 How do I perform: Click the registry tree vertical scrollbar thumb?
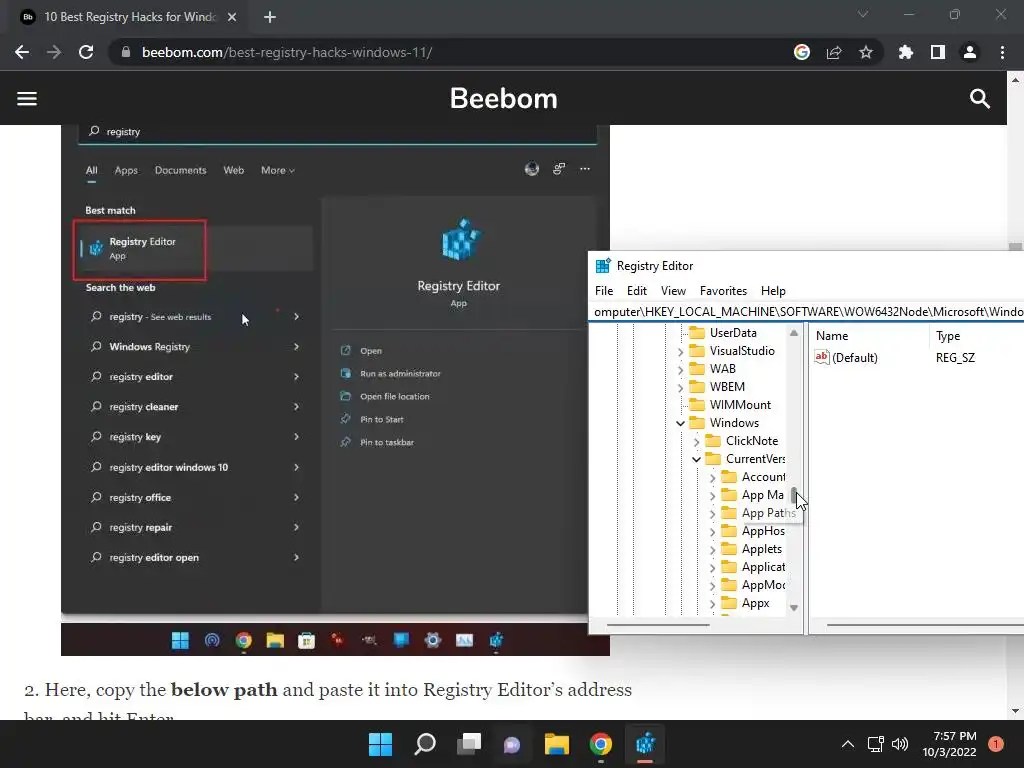pos(793,495)
